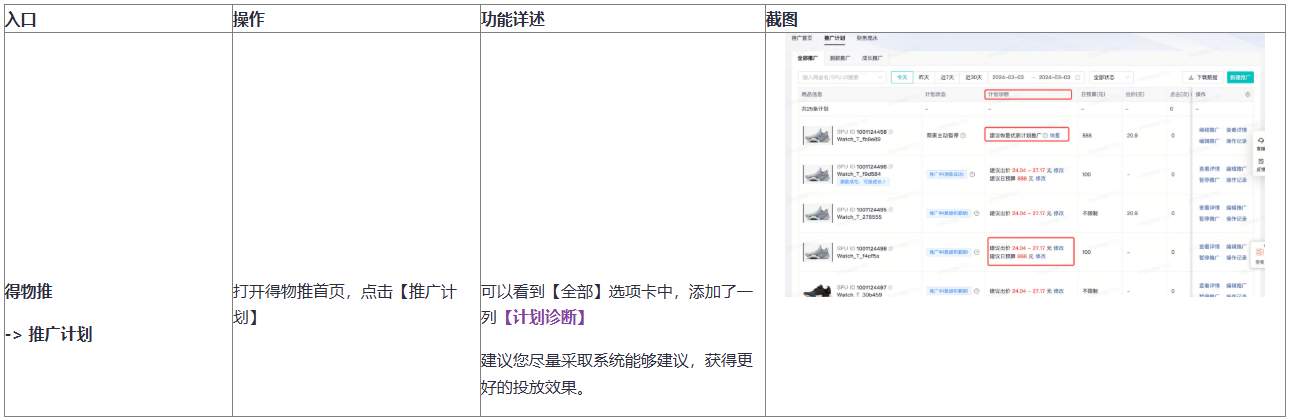1290x420 pixels.
Task: Click the start date 2024-03-03 field
Action: coord(1010,77)
